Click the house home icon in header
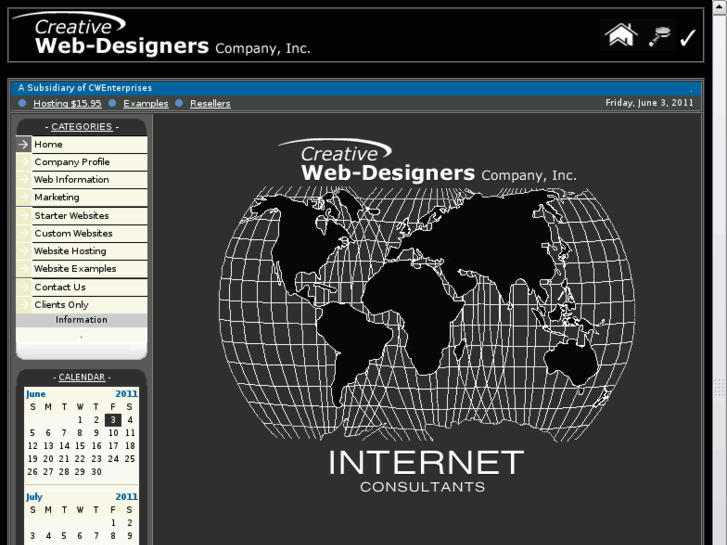 pos(621,35)
